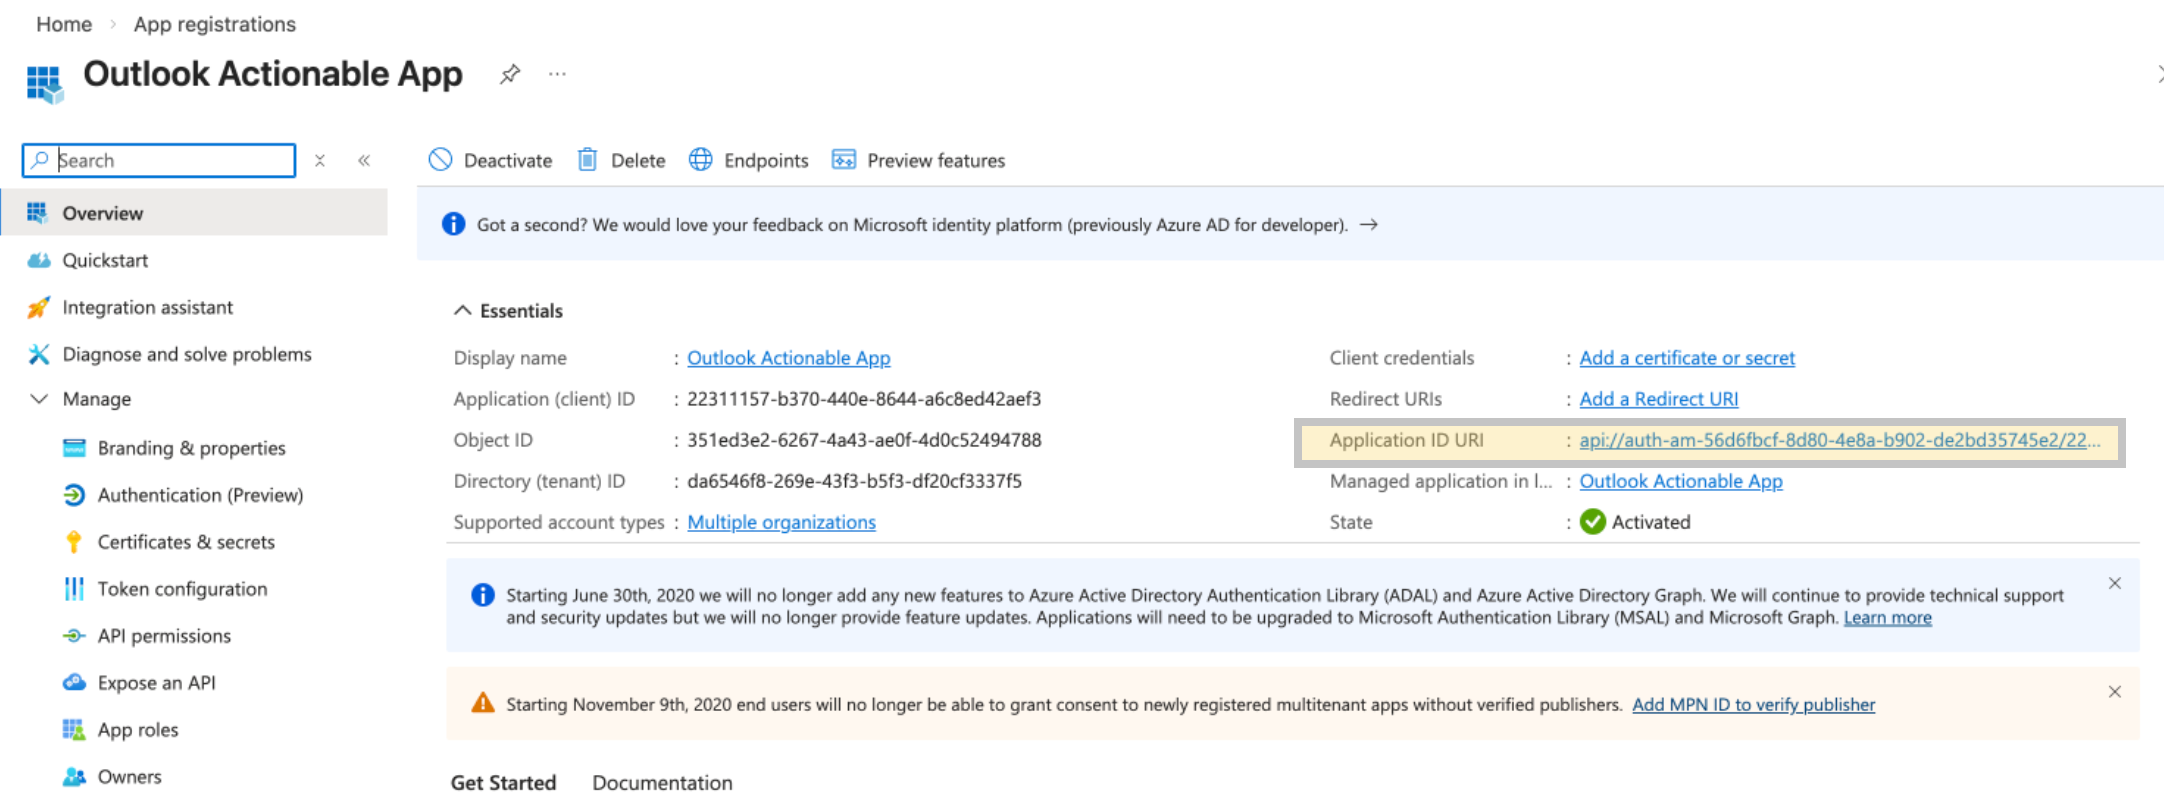The image size is (2164, 800).
Task: Dismiss the verified publisher warning banner
Action: tap(2114, 692)
